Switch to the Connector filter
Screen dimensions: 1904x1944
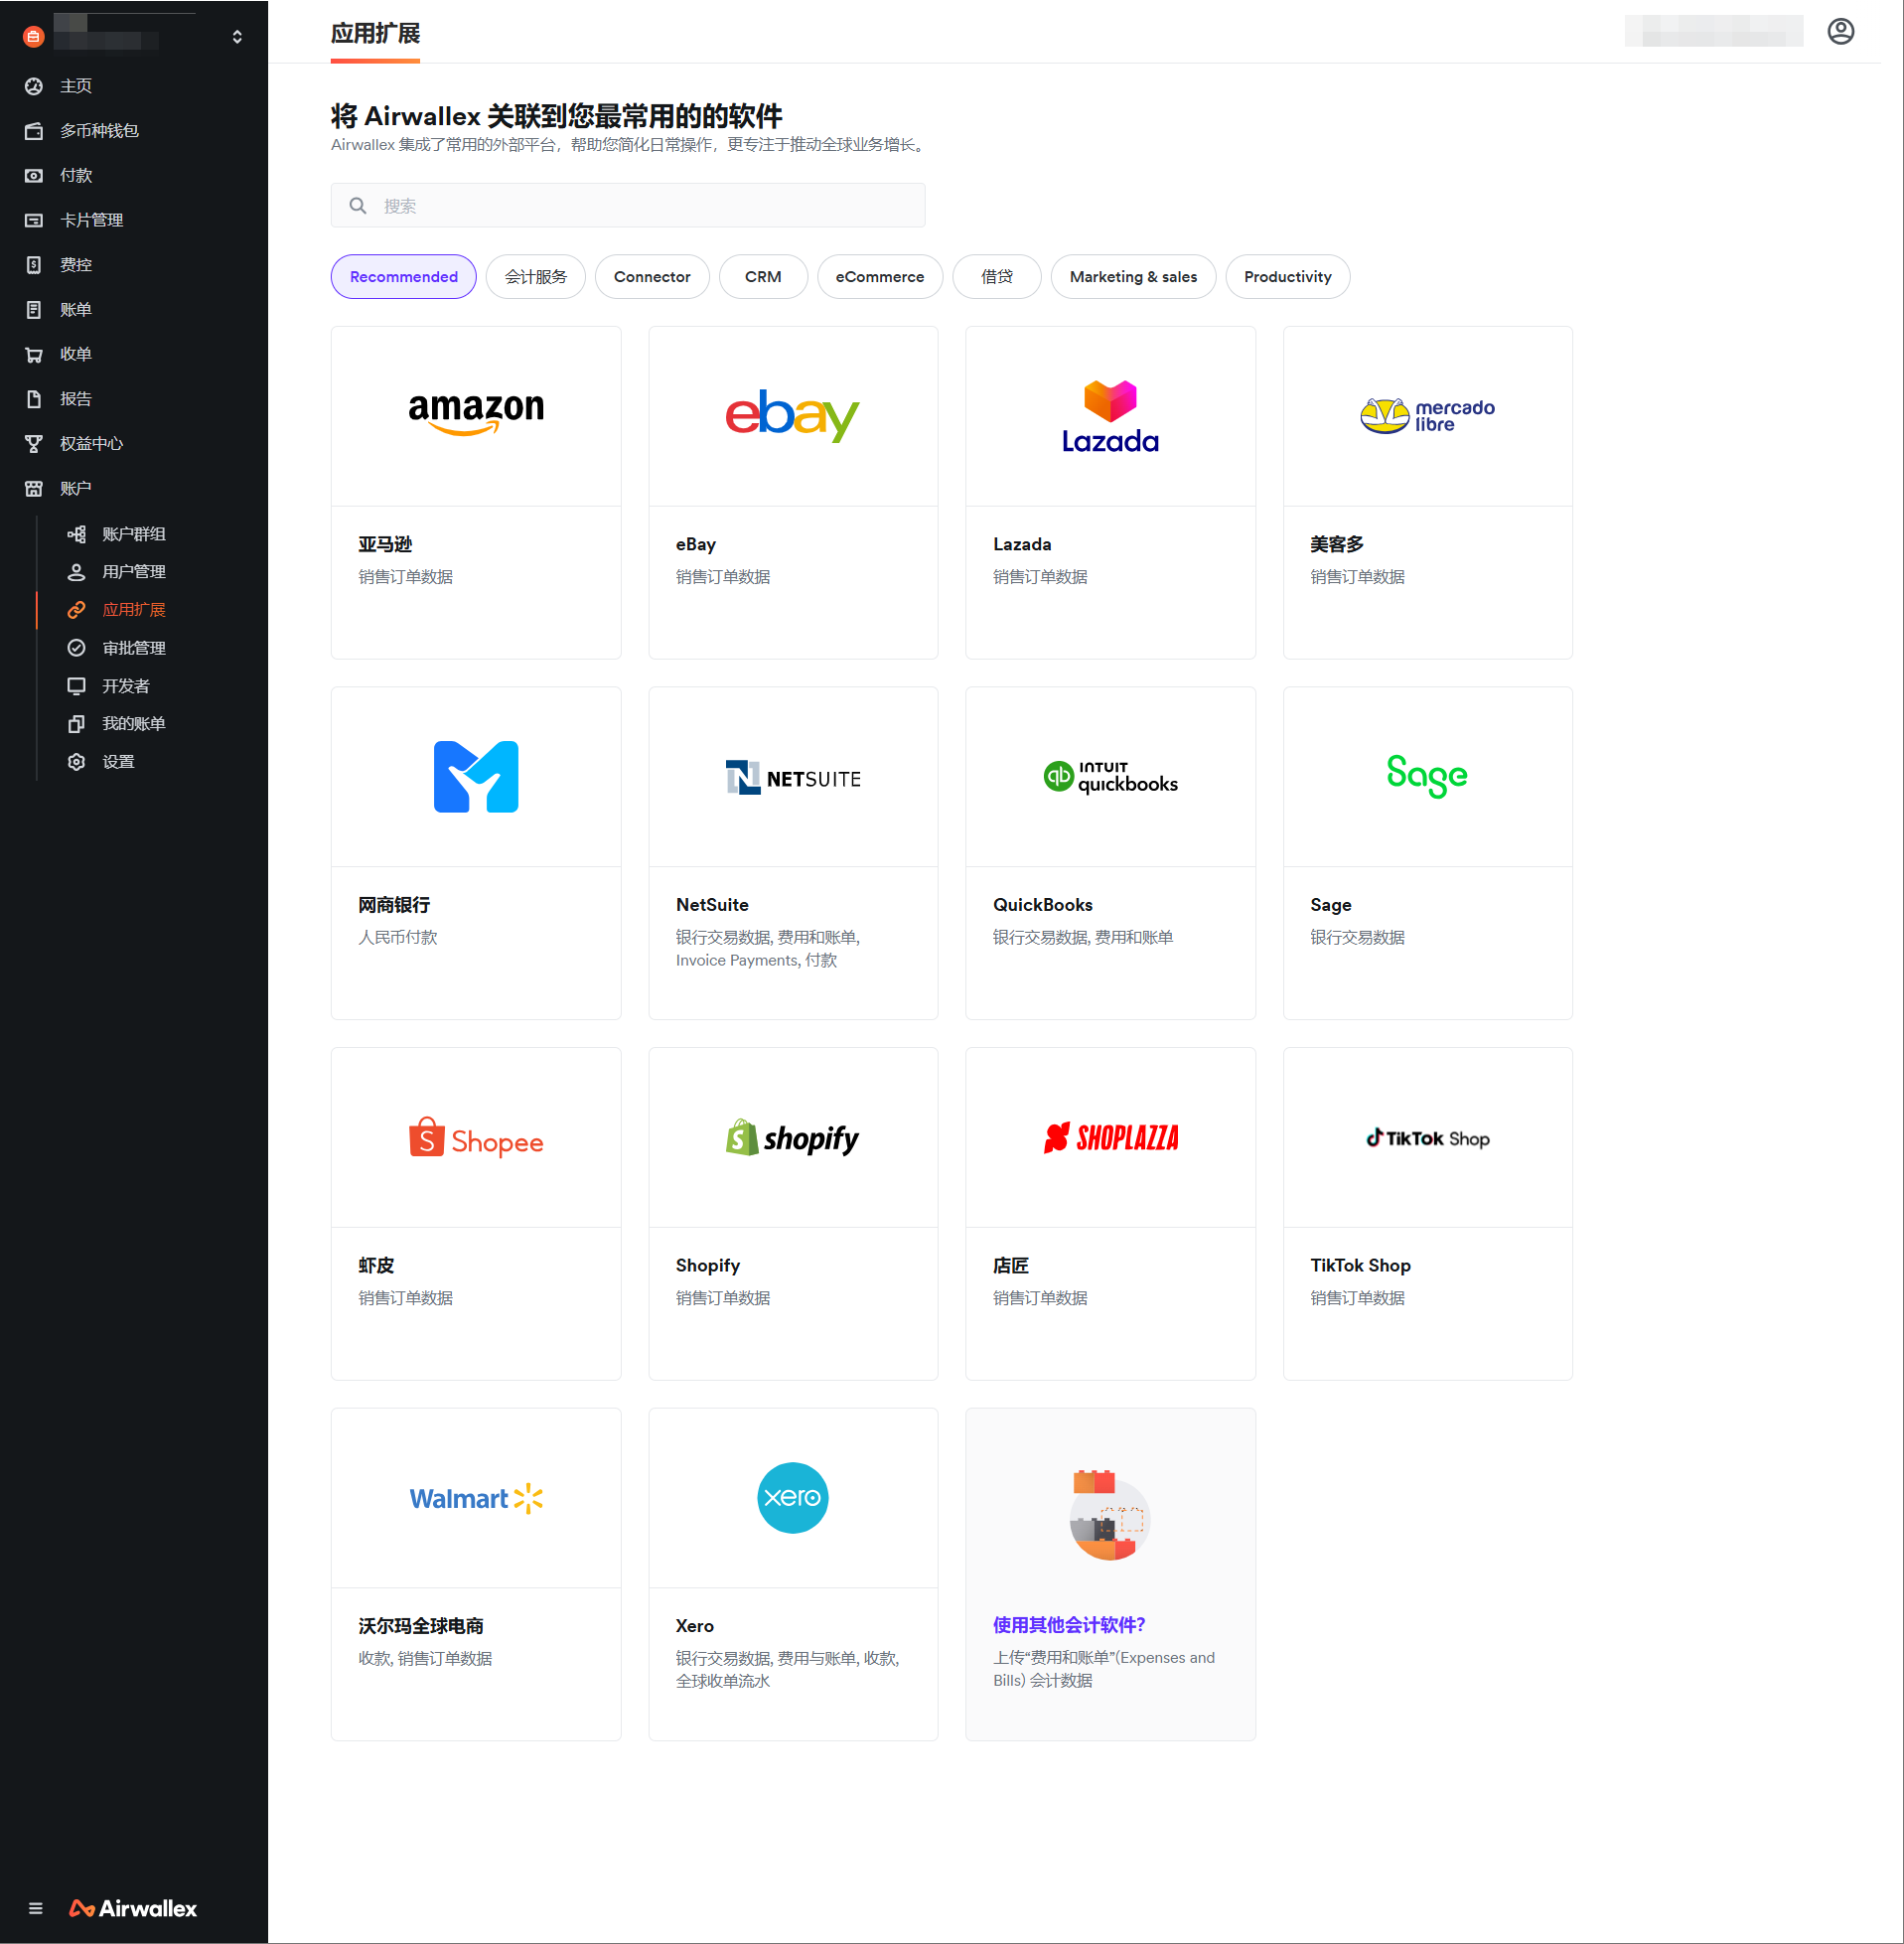click(x=652, y=277)
